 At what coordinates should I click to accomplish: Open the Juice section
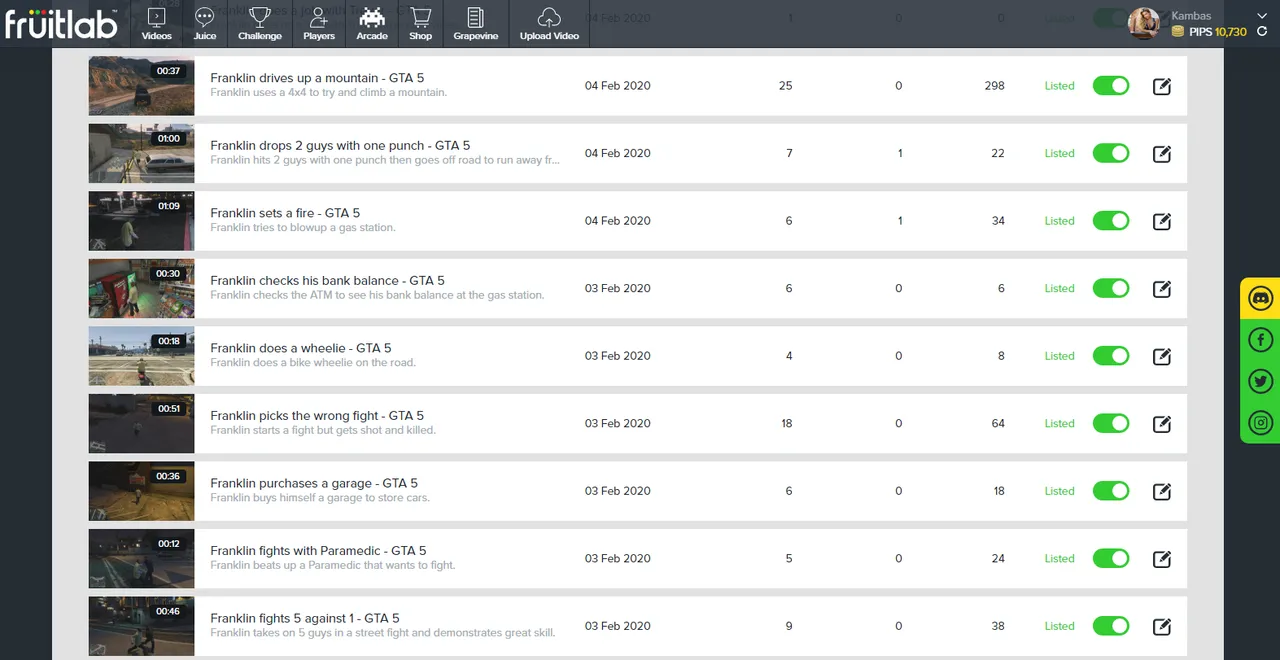pos(205,24)
